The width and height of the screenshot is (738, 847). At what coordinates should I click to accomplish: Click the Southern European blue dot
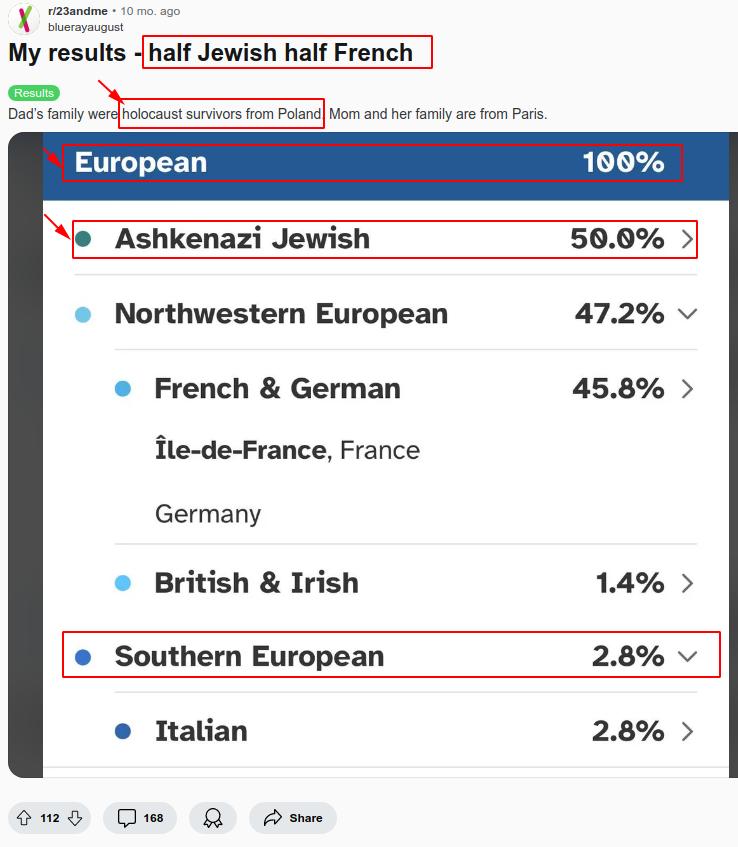point(84,657)
